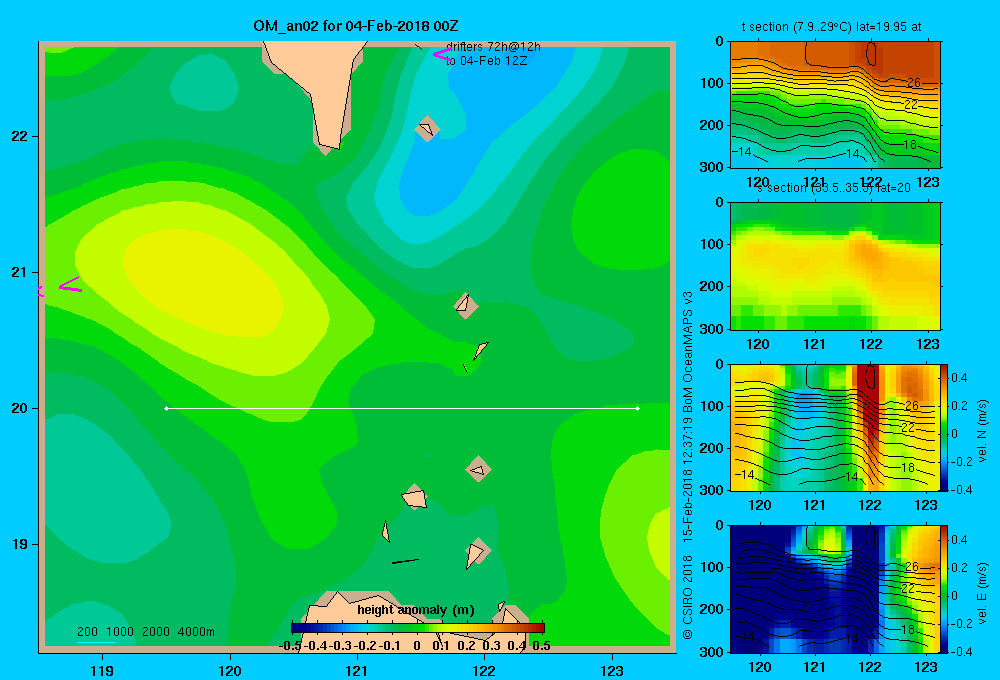Screen dimensions: 1000x680
Task: Click the "vel. N (m/s)" axis label
Action: 982,430
